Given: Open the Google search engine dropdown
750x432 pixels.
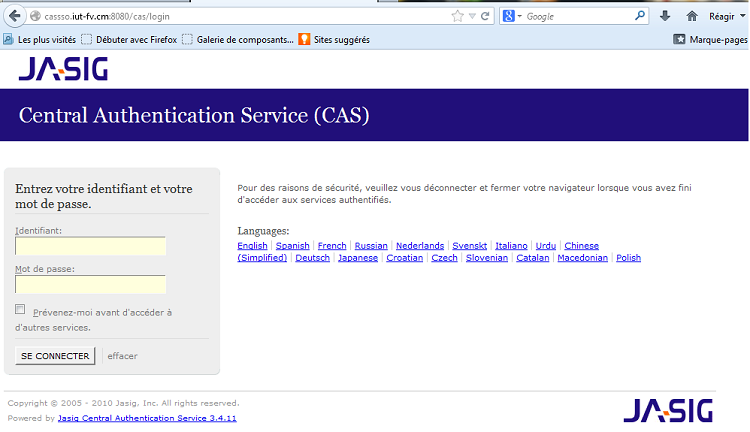Looking at the screenshot, I should point(513,16).
